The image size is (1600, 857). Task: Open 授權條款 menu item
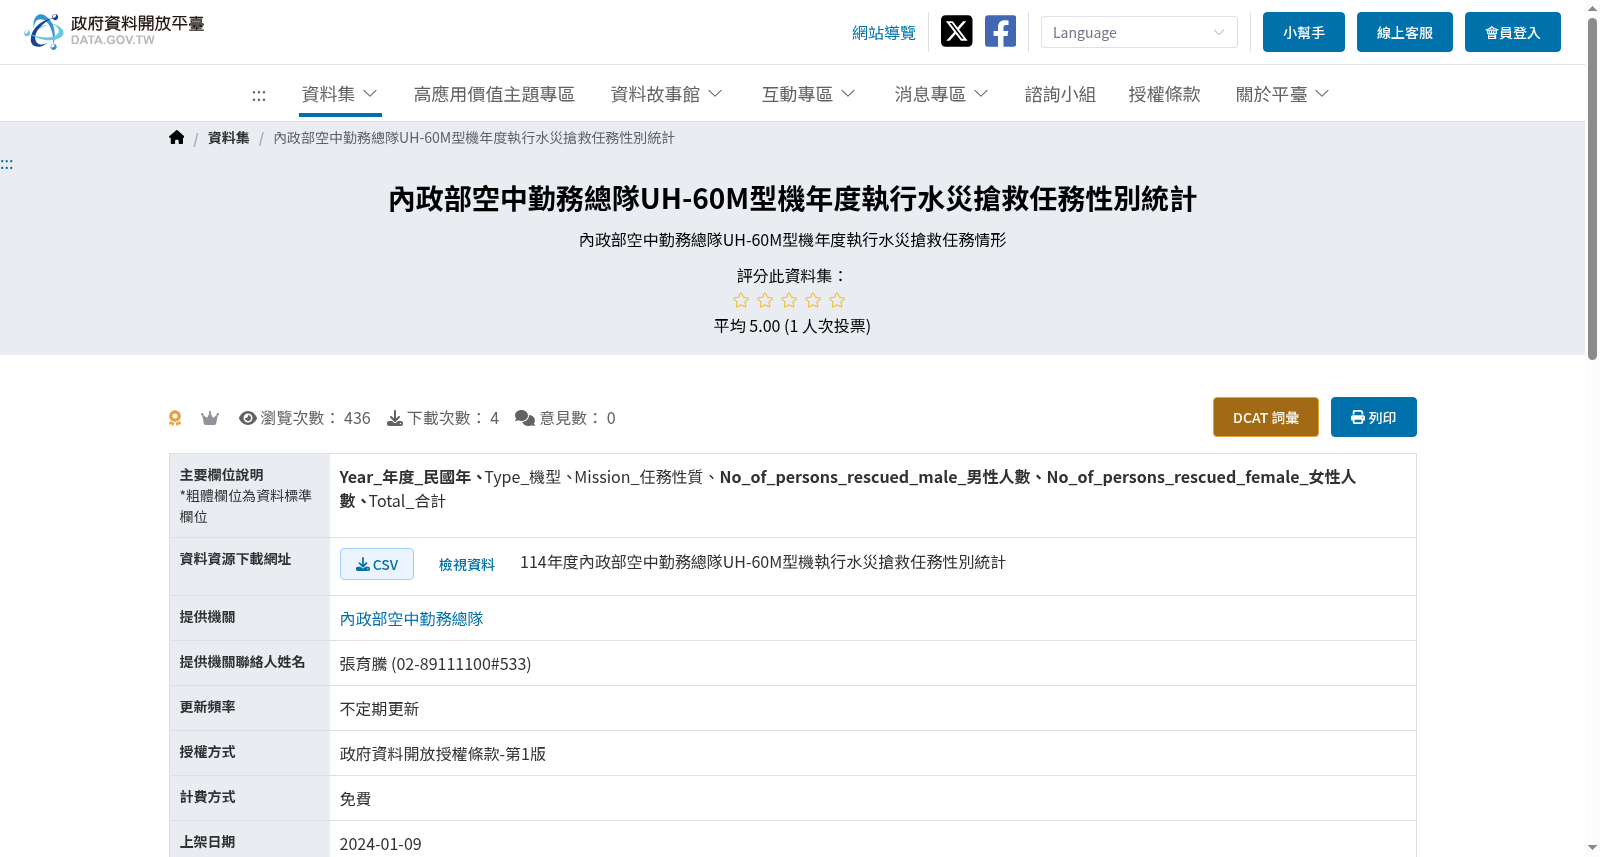1164,94
